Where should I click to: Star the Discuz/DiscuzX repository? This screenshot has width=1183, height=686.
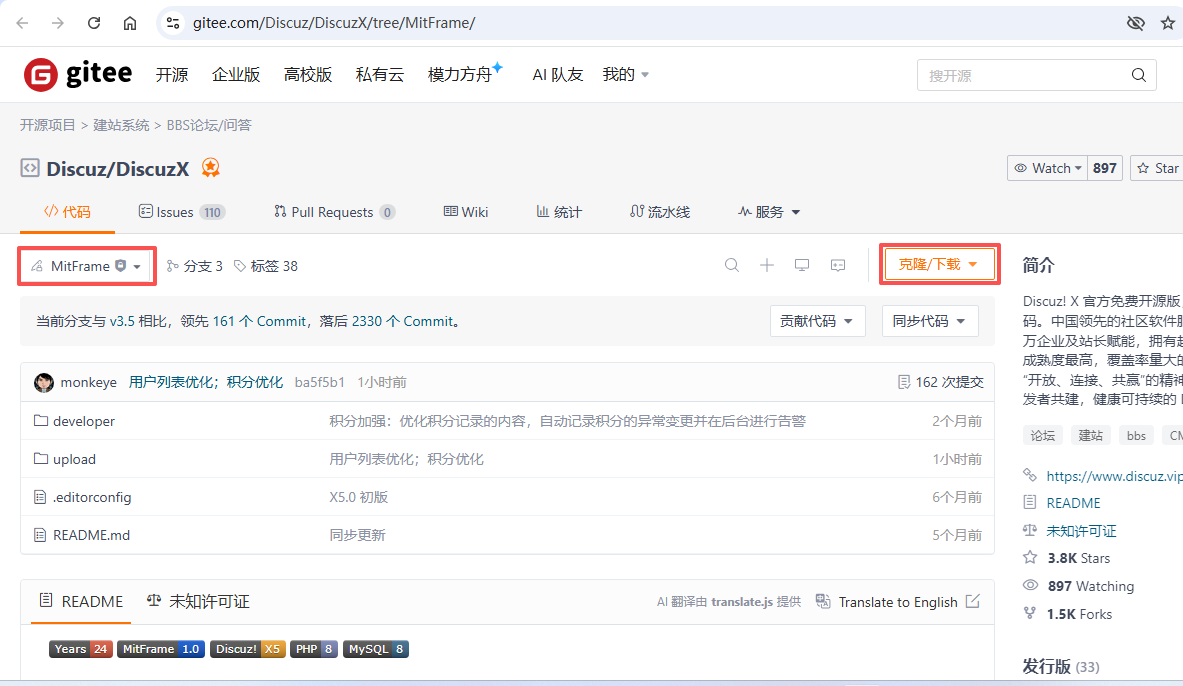point(1157,168)
